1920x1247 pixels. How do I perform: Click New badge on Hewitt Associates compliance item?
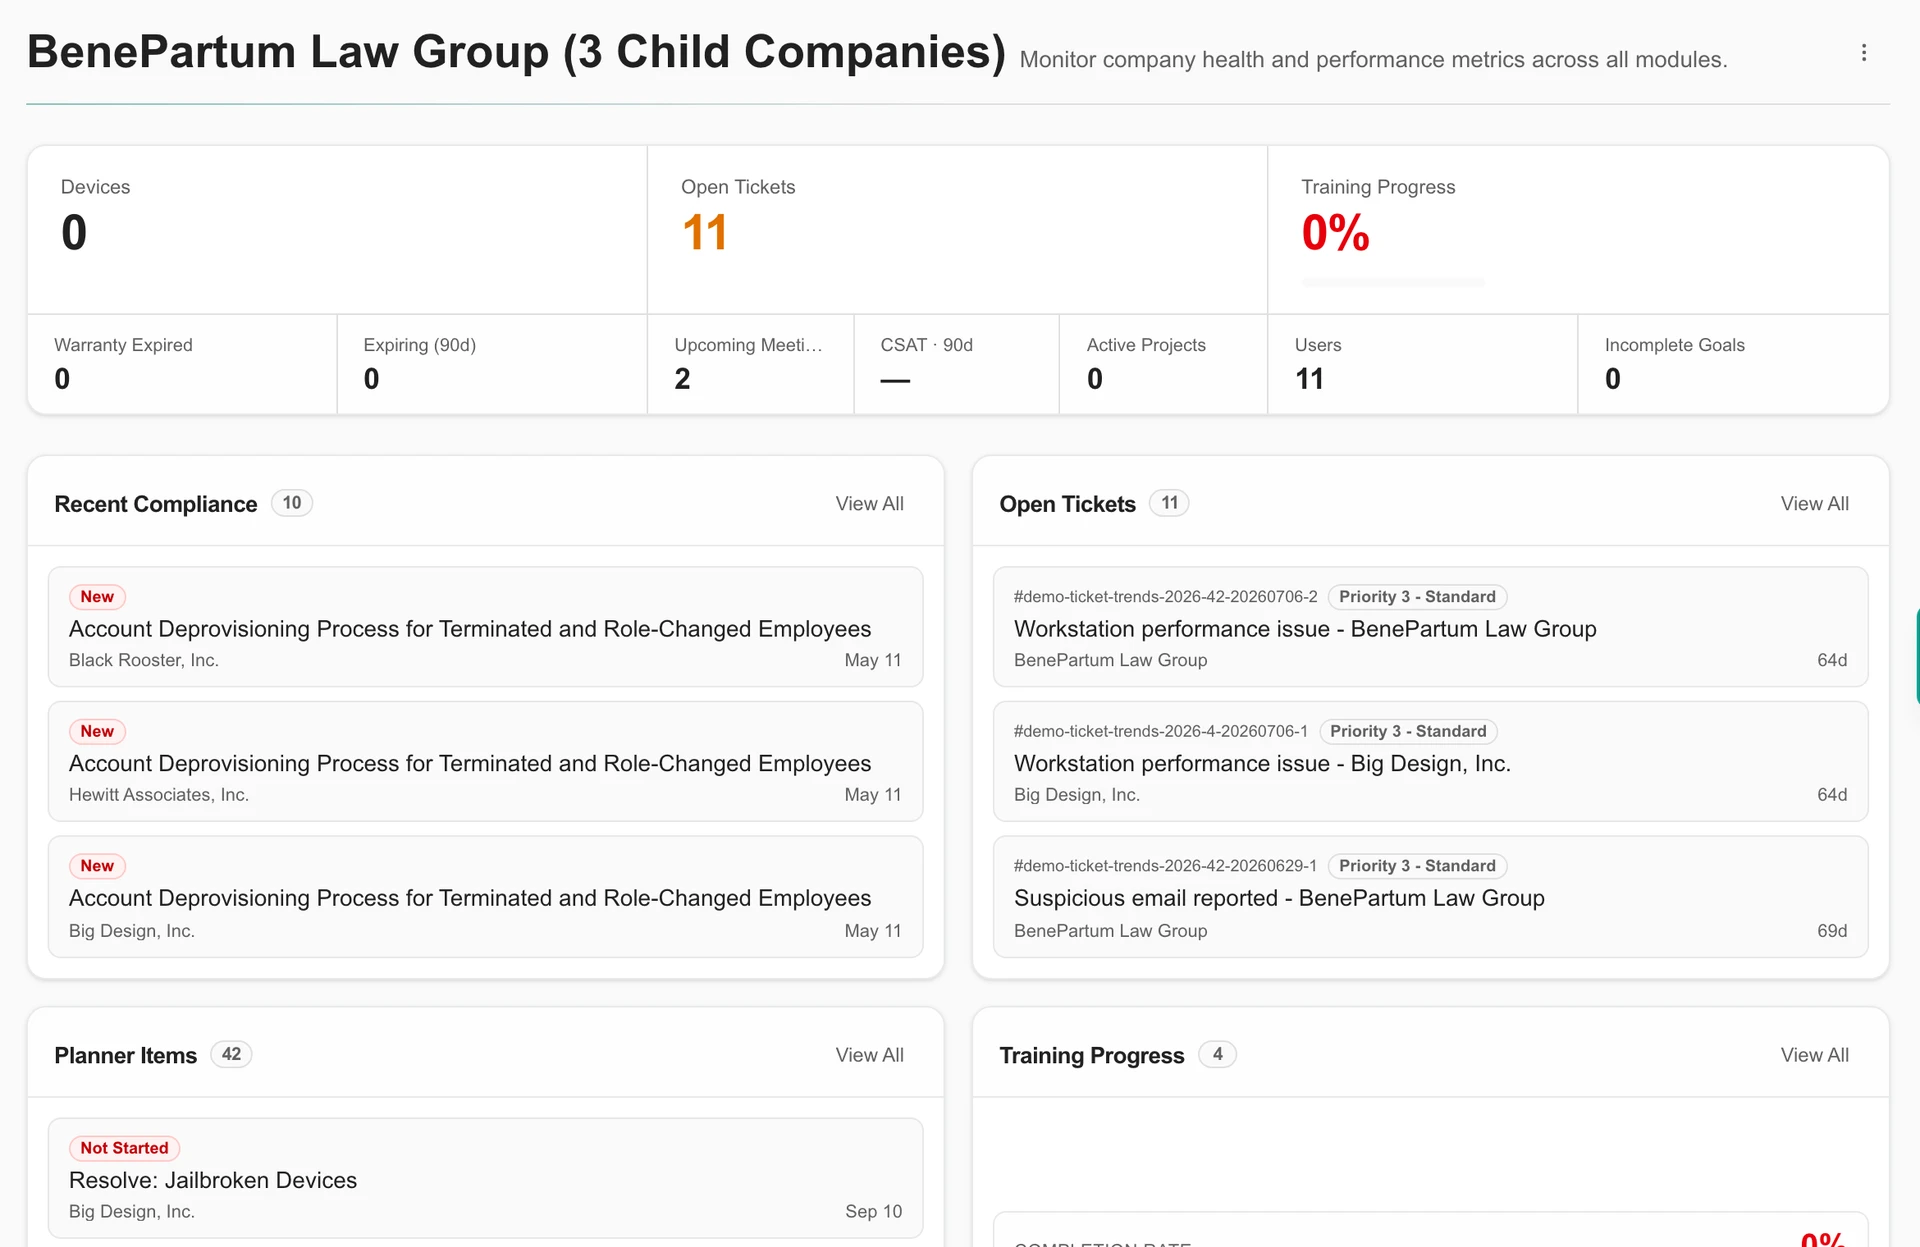(x=97, y=731)
